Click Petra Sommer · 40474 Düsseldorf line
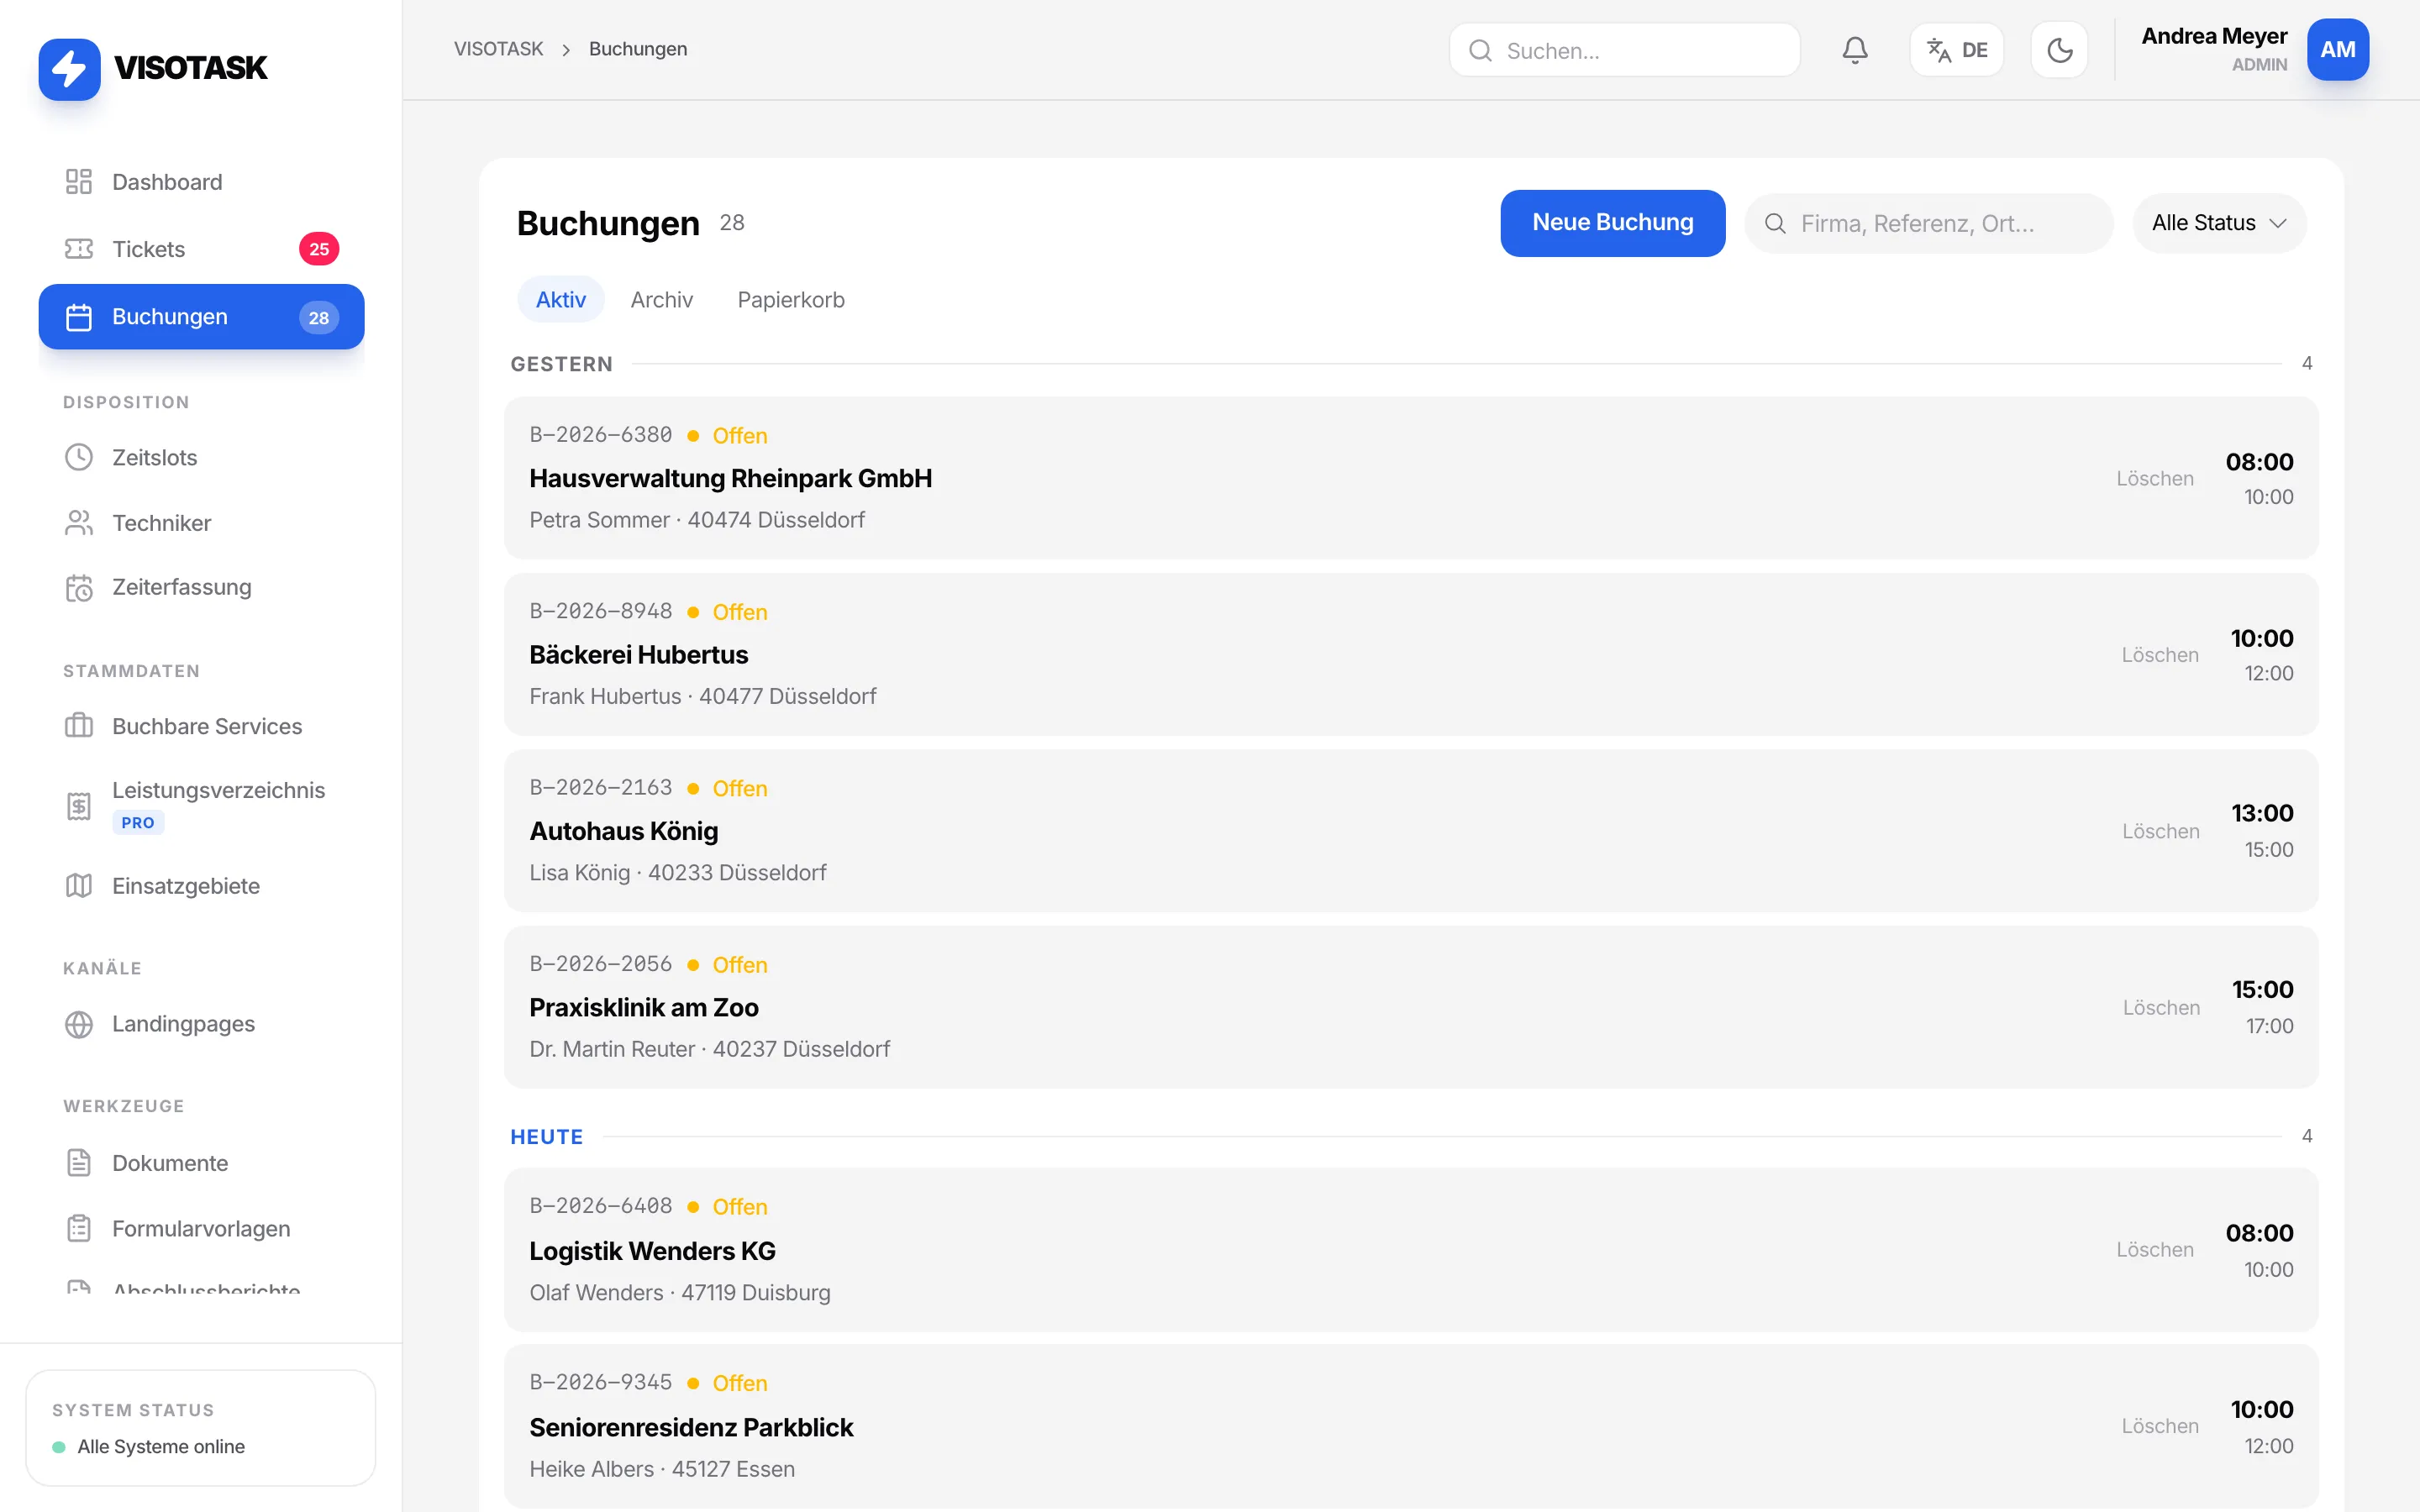This screenshot has width=2420, height=1512. (x=697, y=520)
